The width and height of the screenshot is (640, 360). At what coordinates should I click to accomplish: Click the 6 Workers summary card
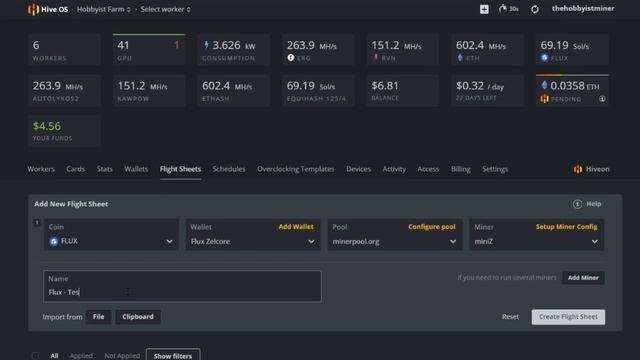click(64, 50)
